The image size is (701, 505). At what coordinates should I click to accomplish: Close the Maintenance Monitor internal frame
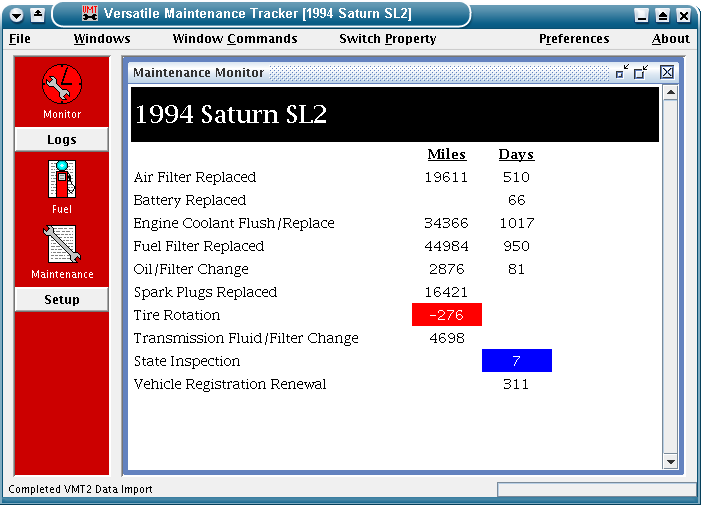pos(667,72)
